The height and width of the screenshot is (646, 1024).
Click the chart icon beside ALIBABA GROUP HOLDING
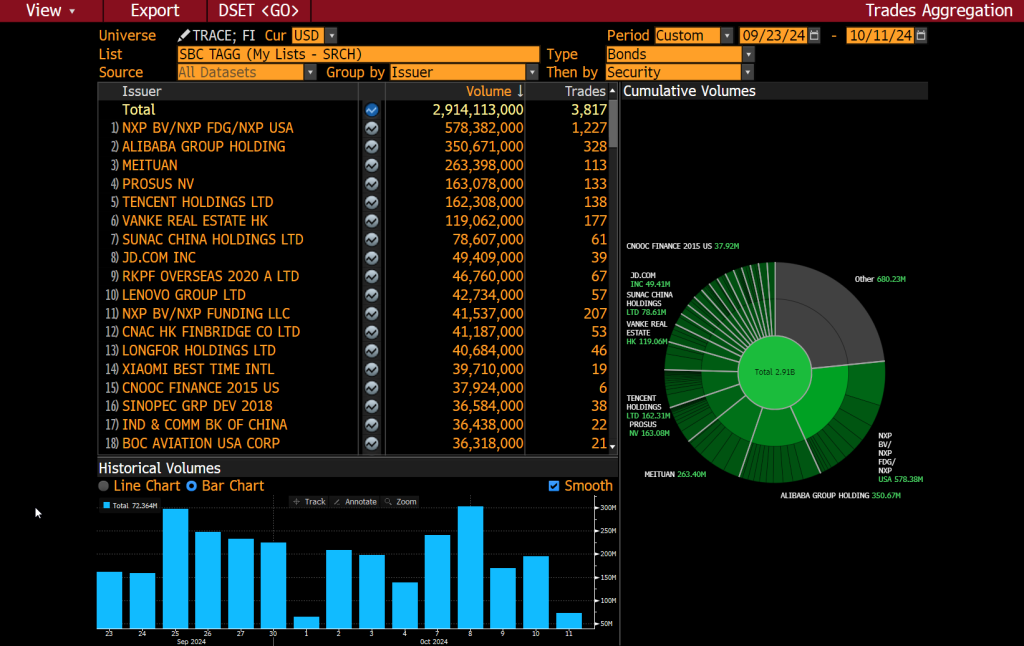tap(372, 147)
